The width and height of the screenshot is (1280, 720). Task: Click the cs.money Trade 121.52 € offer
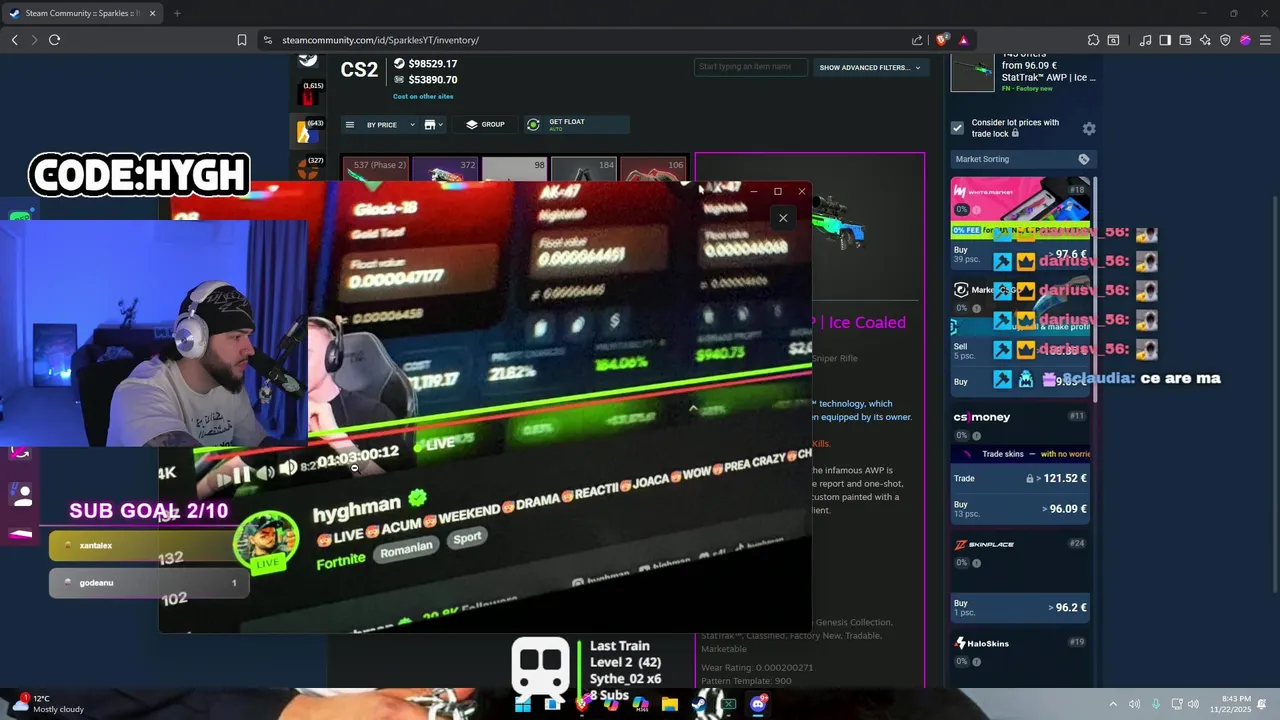pyautogui.click(x=1020, y=478)
